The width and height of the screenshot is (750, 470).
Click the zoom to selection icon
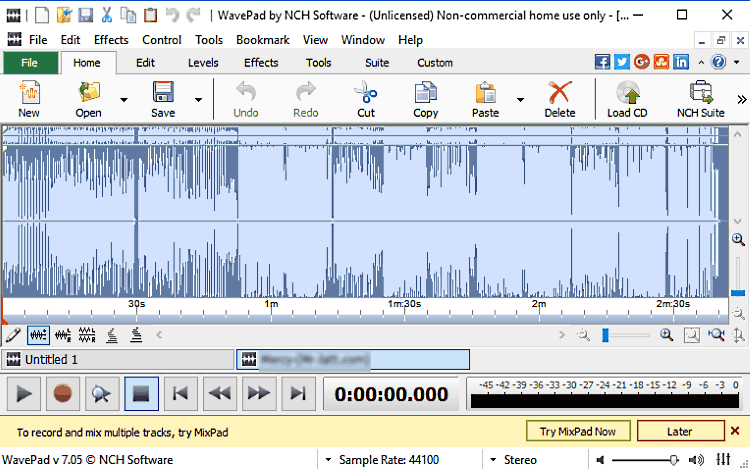tap(692, 335)
